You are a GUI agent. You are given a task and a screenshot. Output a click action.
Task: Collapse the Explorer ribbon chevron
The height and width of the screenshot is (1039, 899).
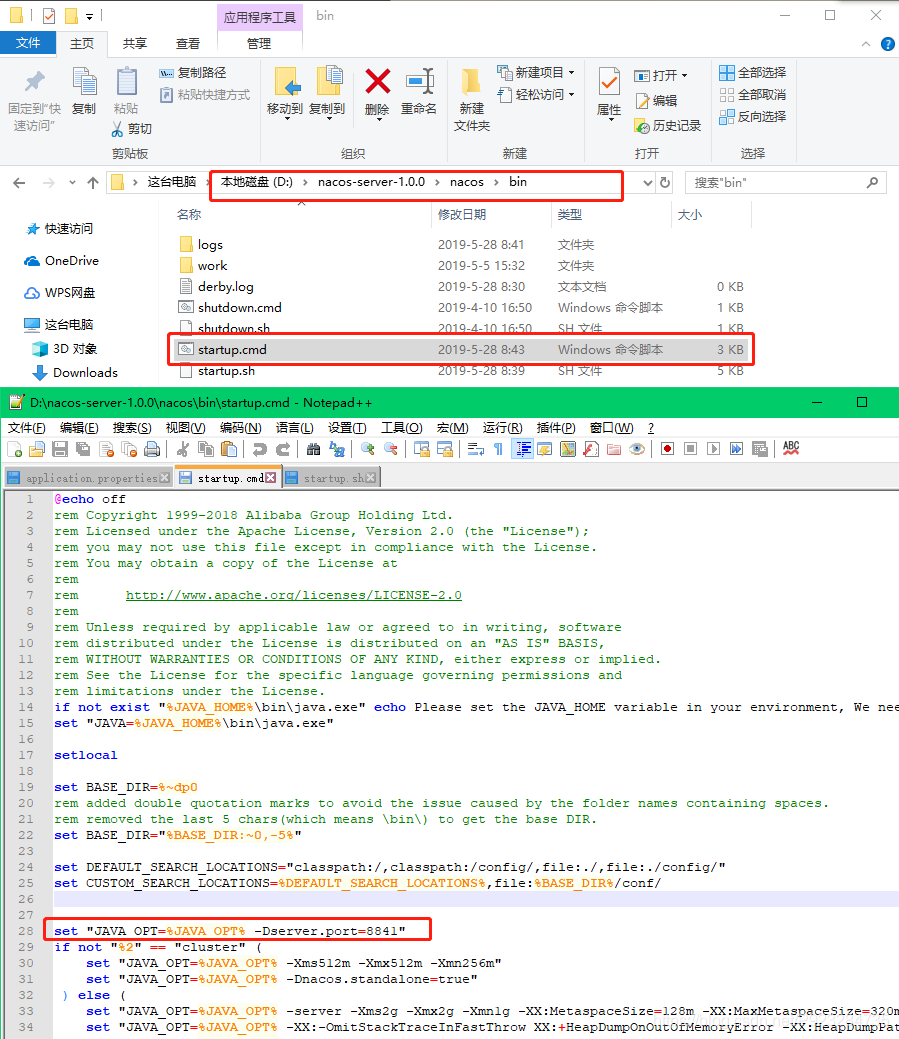(x=866, y=44)
